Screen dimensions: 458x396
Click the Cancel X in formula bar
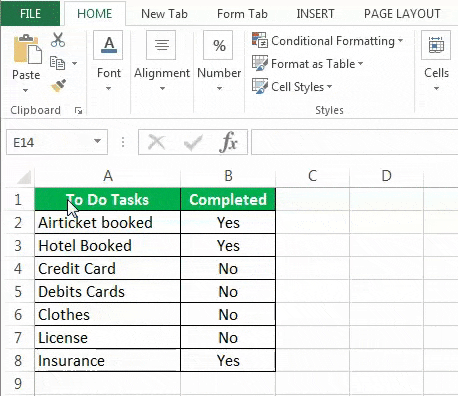[x=156, y=142]
